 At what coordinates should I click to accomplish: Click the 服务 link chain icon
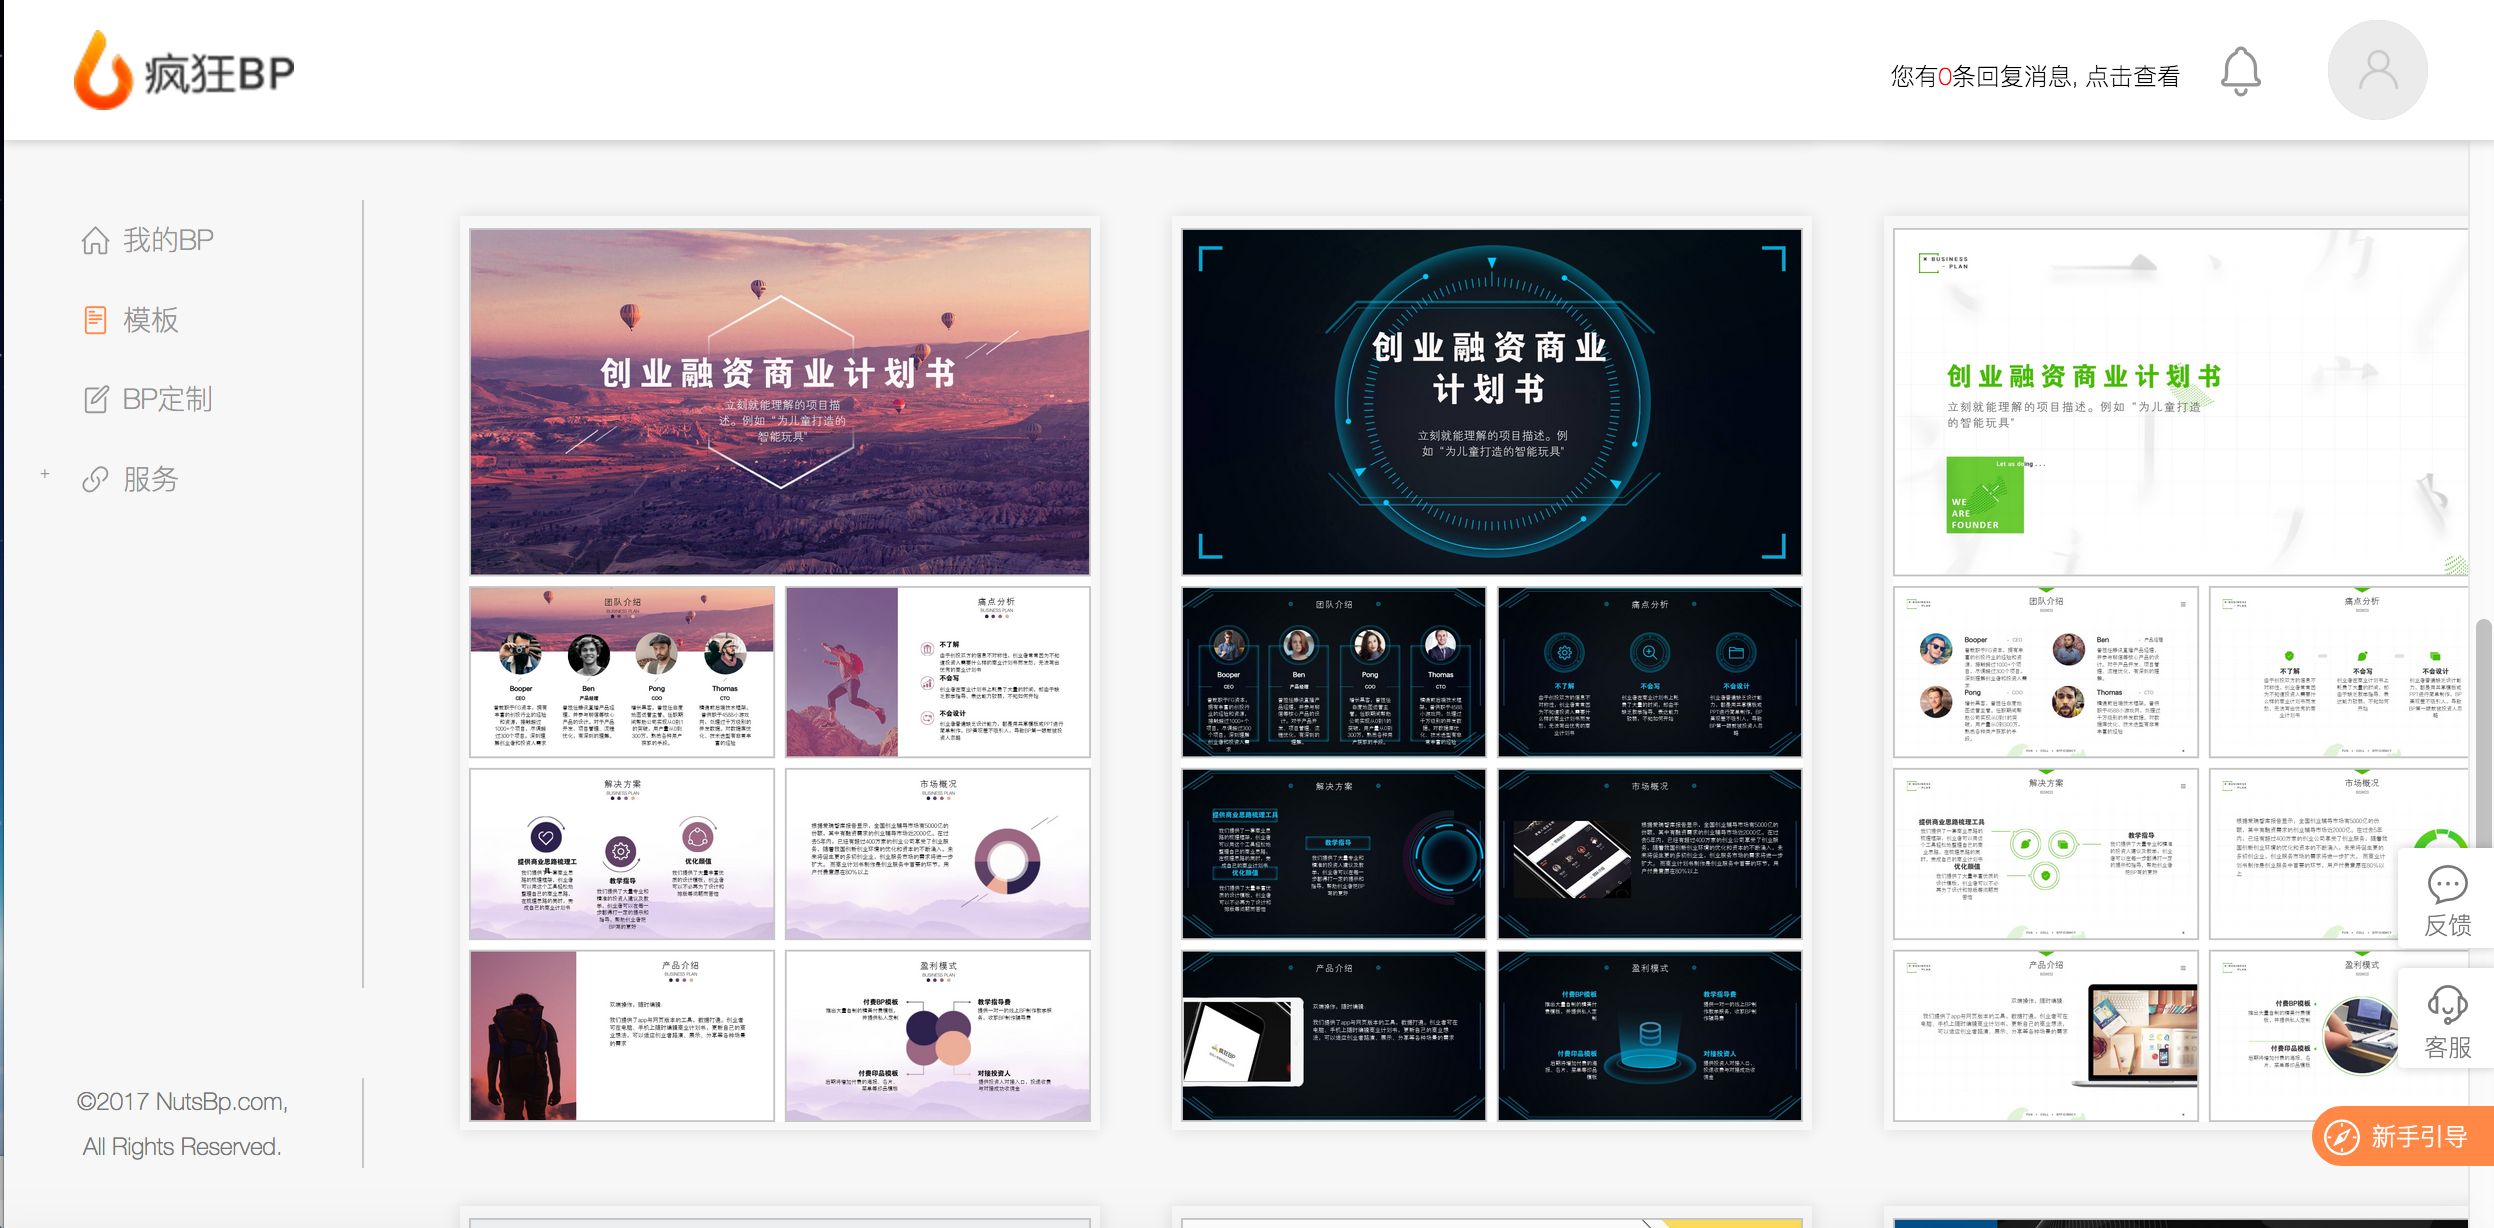[95, 480]
